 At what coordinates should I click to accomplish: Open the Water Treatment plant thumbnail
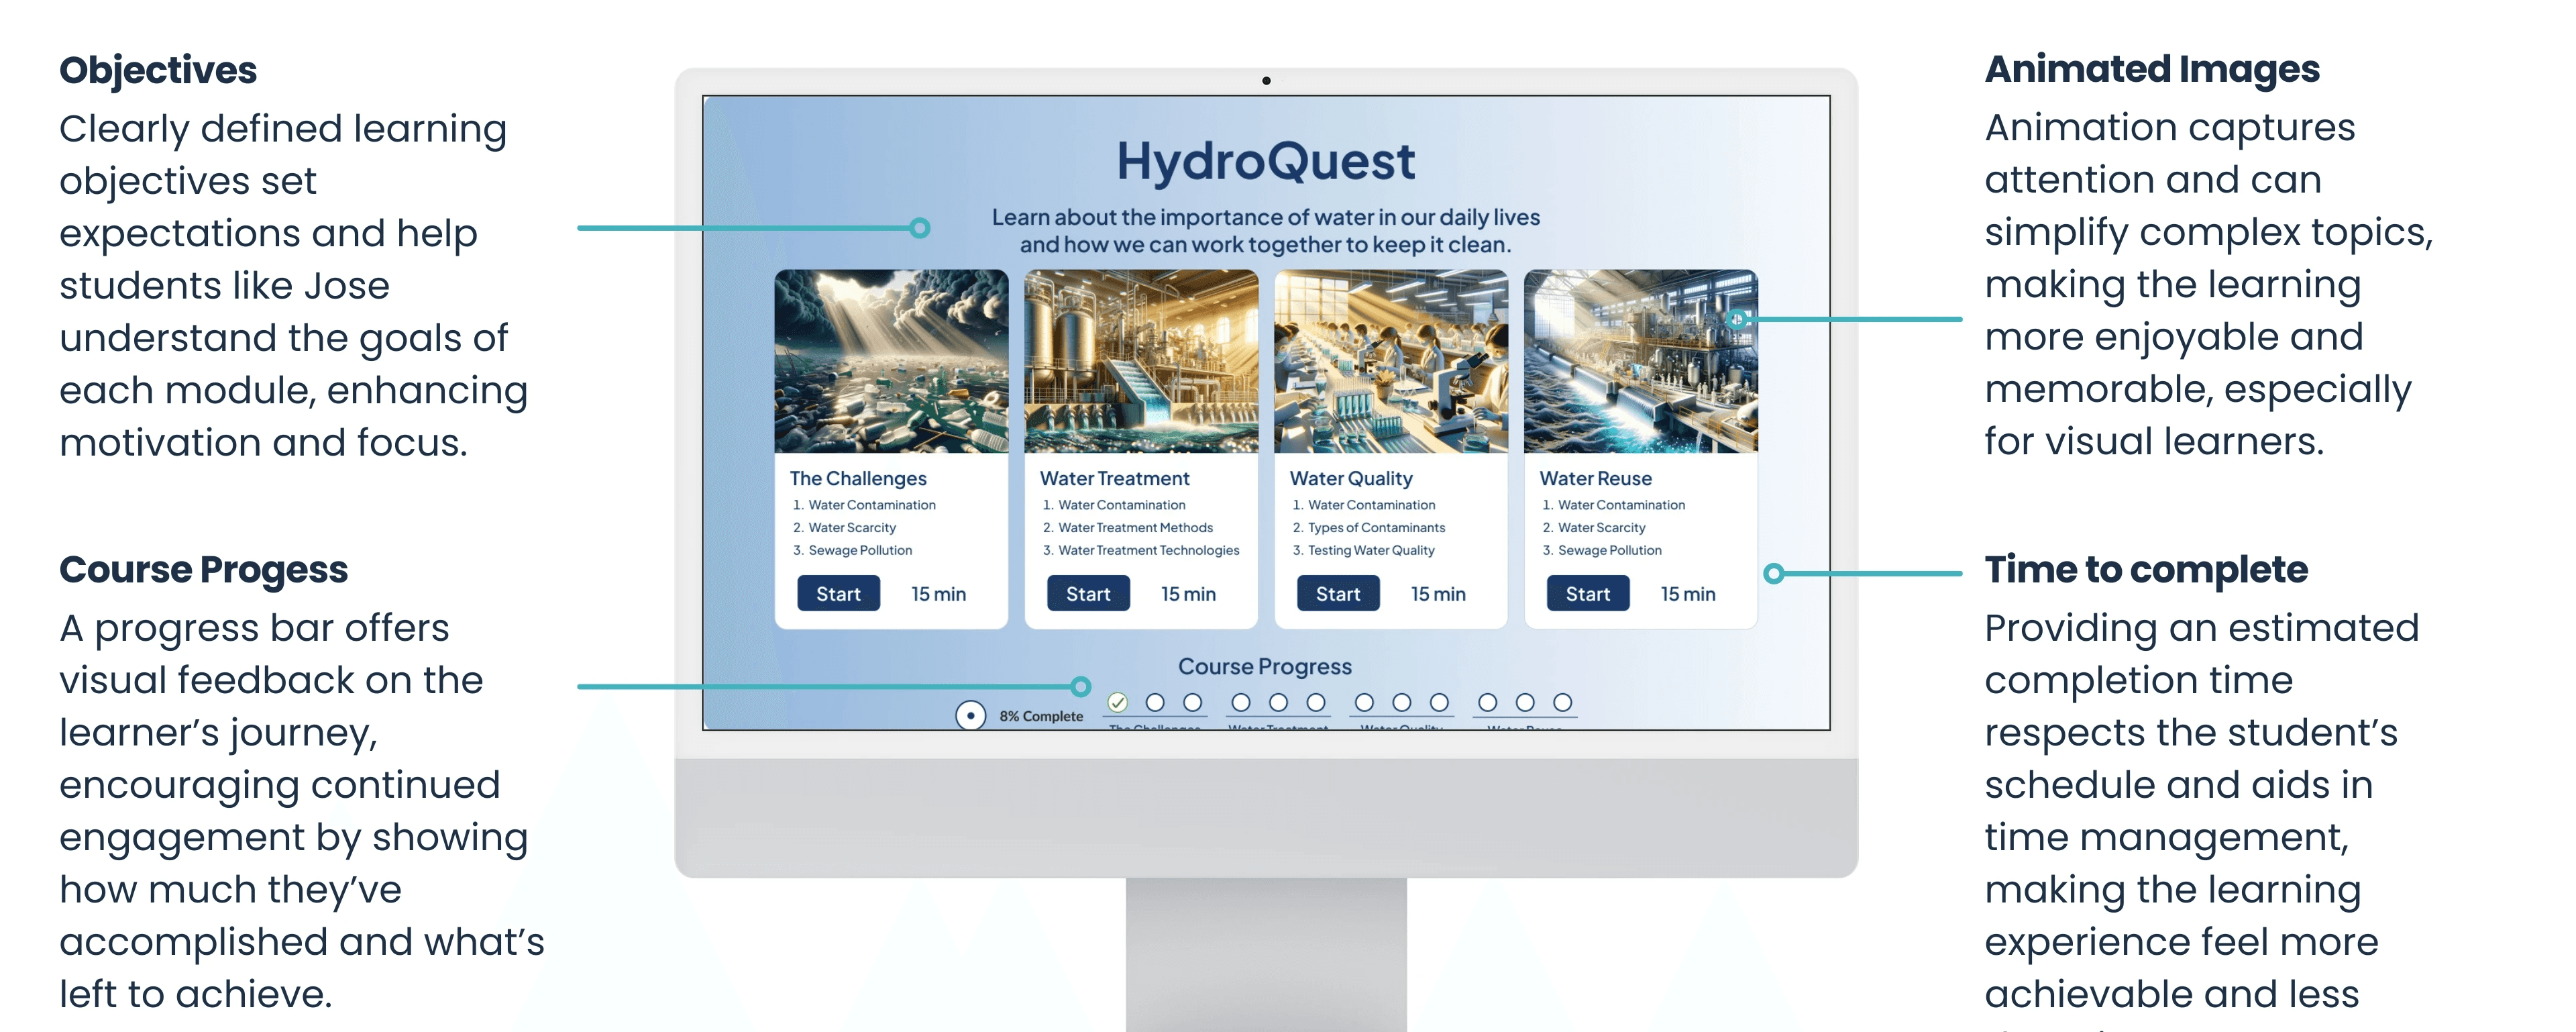(x=1141, y=361)
